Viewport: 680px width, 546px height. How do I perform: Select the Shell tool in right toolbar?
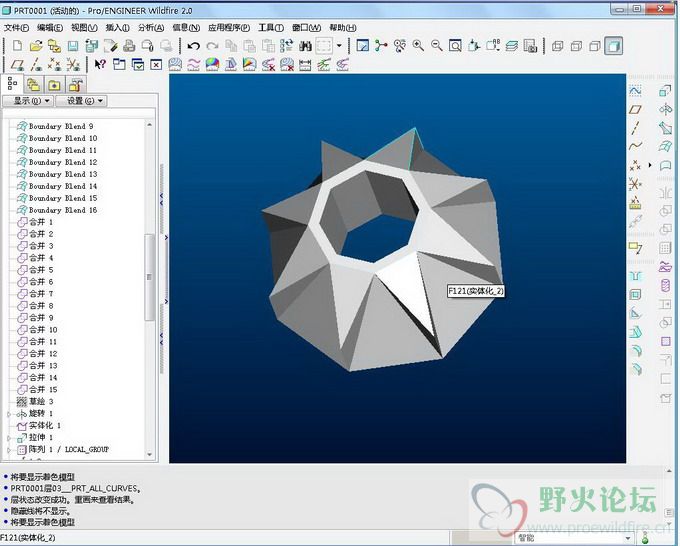(635, 295)
